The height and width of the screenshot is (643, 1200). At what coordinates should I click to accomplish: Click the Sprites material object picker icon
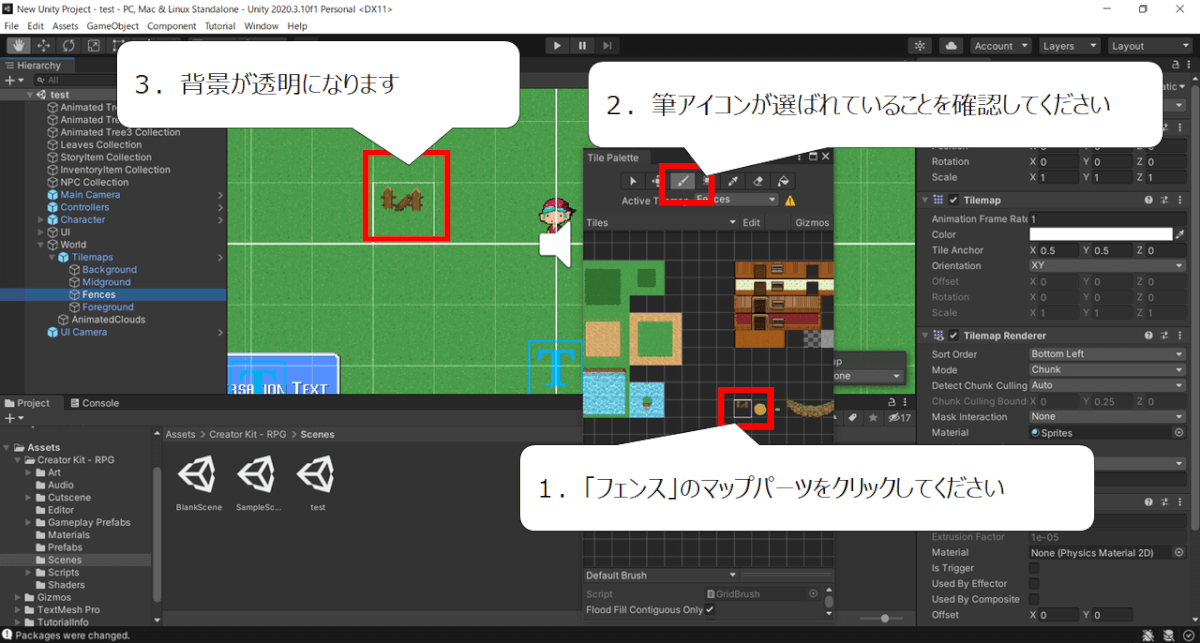(1179, 433)
